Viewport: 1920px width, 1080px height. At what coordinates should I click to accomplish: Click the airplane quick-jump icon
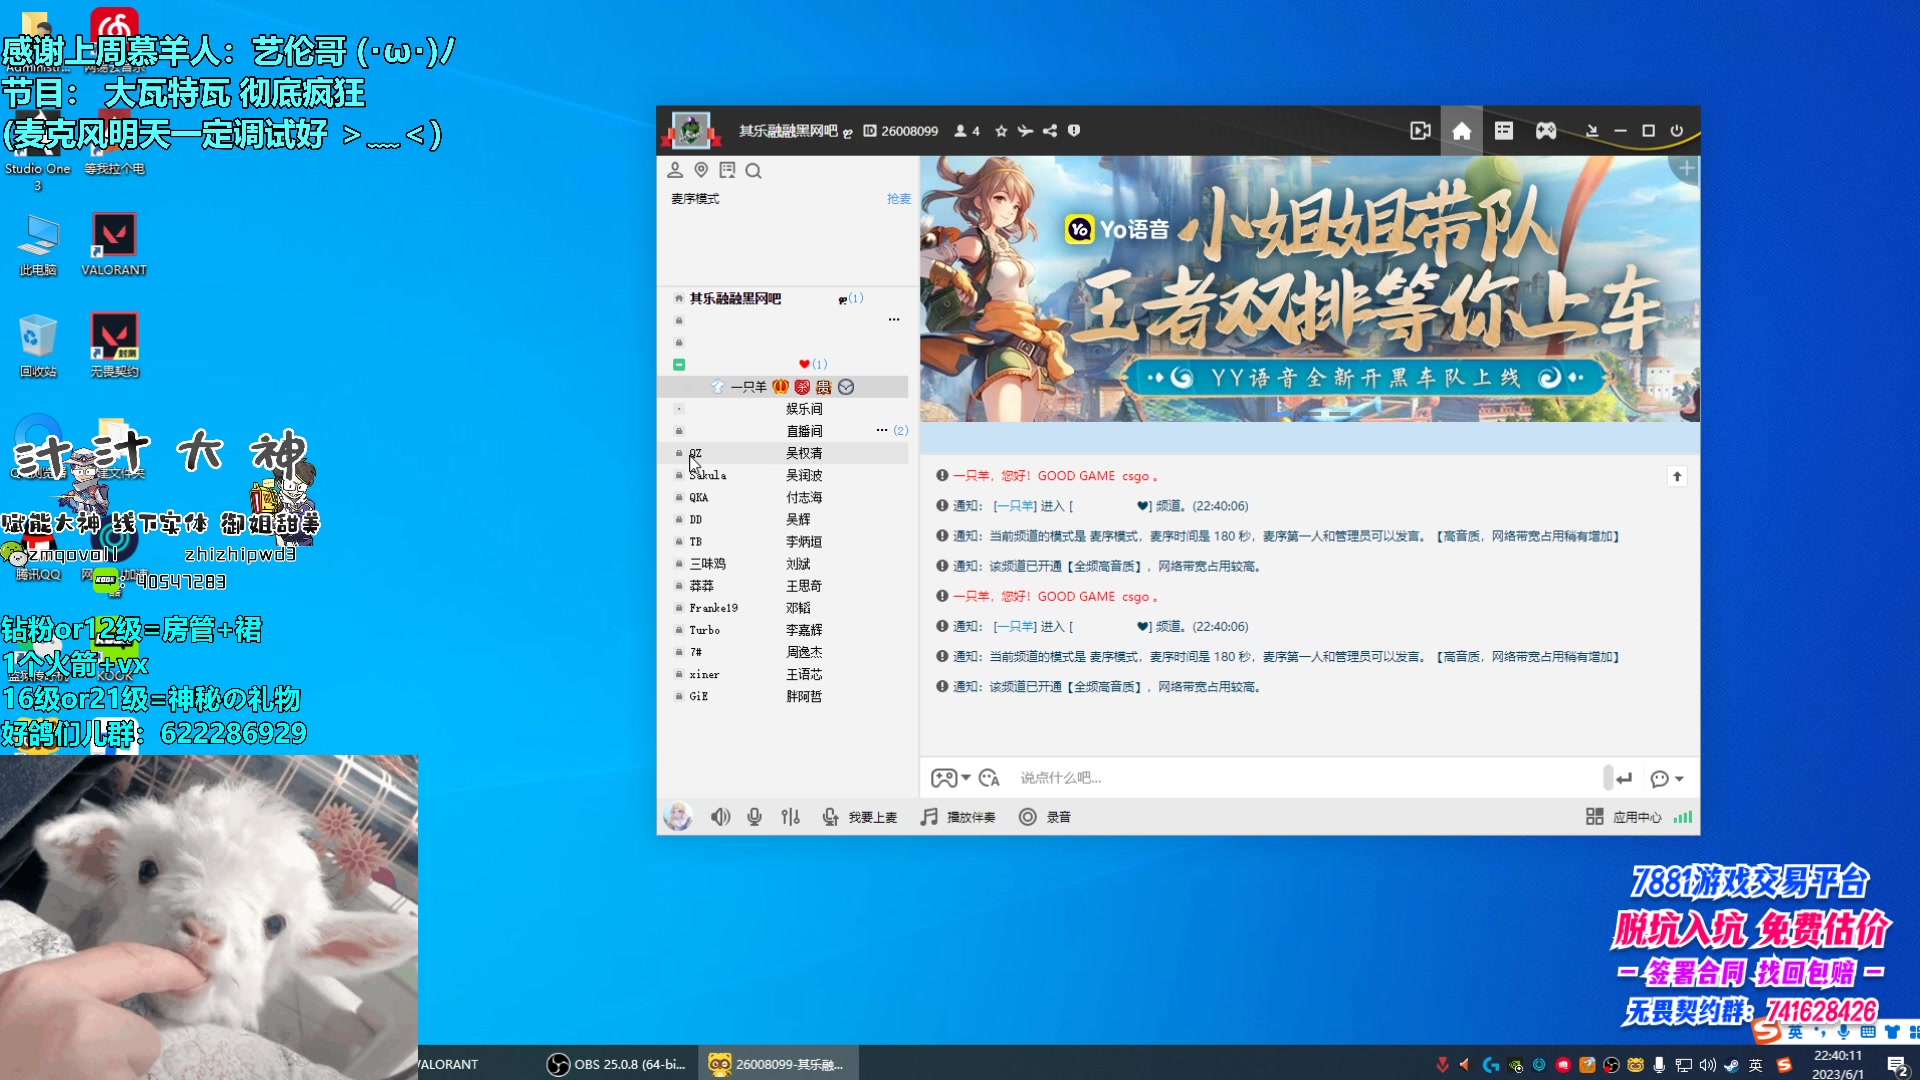tap(1025, 131)
